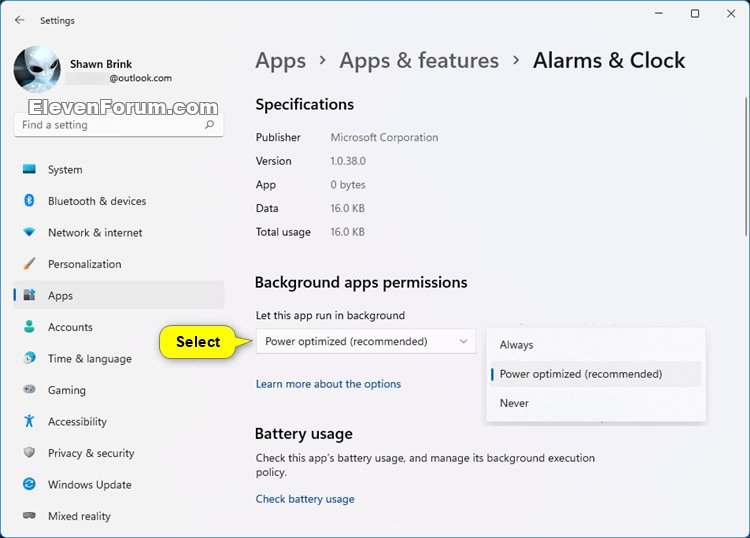The height and width of the screenshot is (538, 750).
Task: Open Gaming settings
Action: point(119,390)
